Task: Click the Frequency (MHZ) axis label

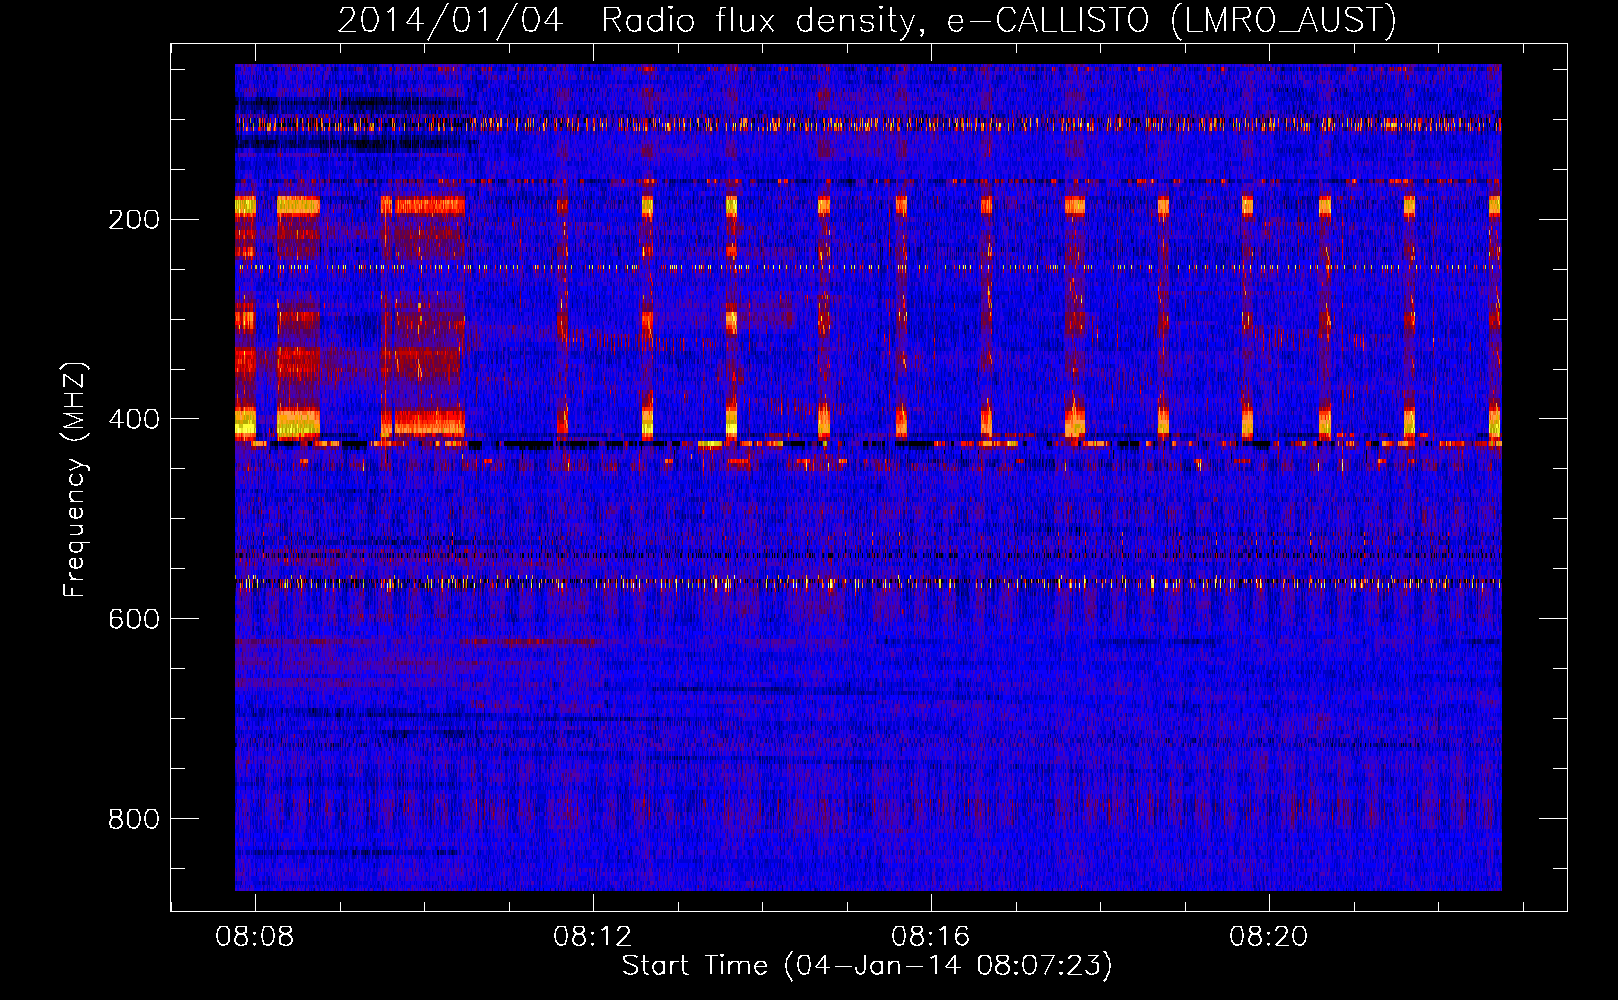Action: click(75, 480)
